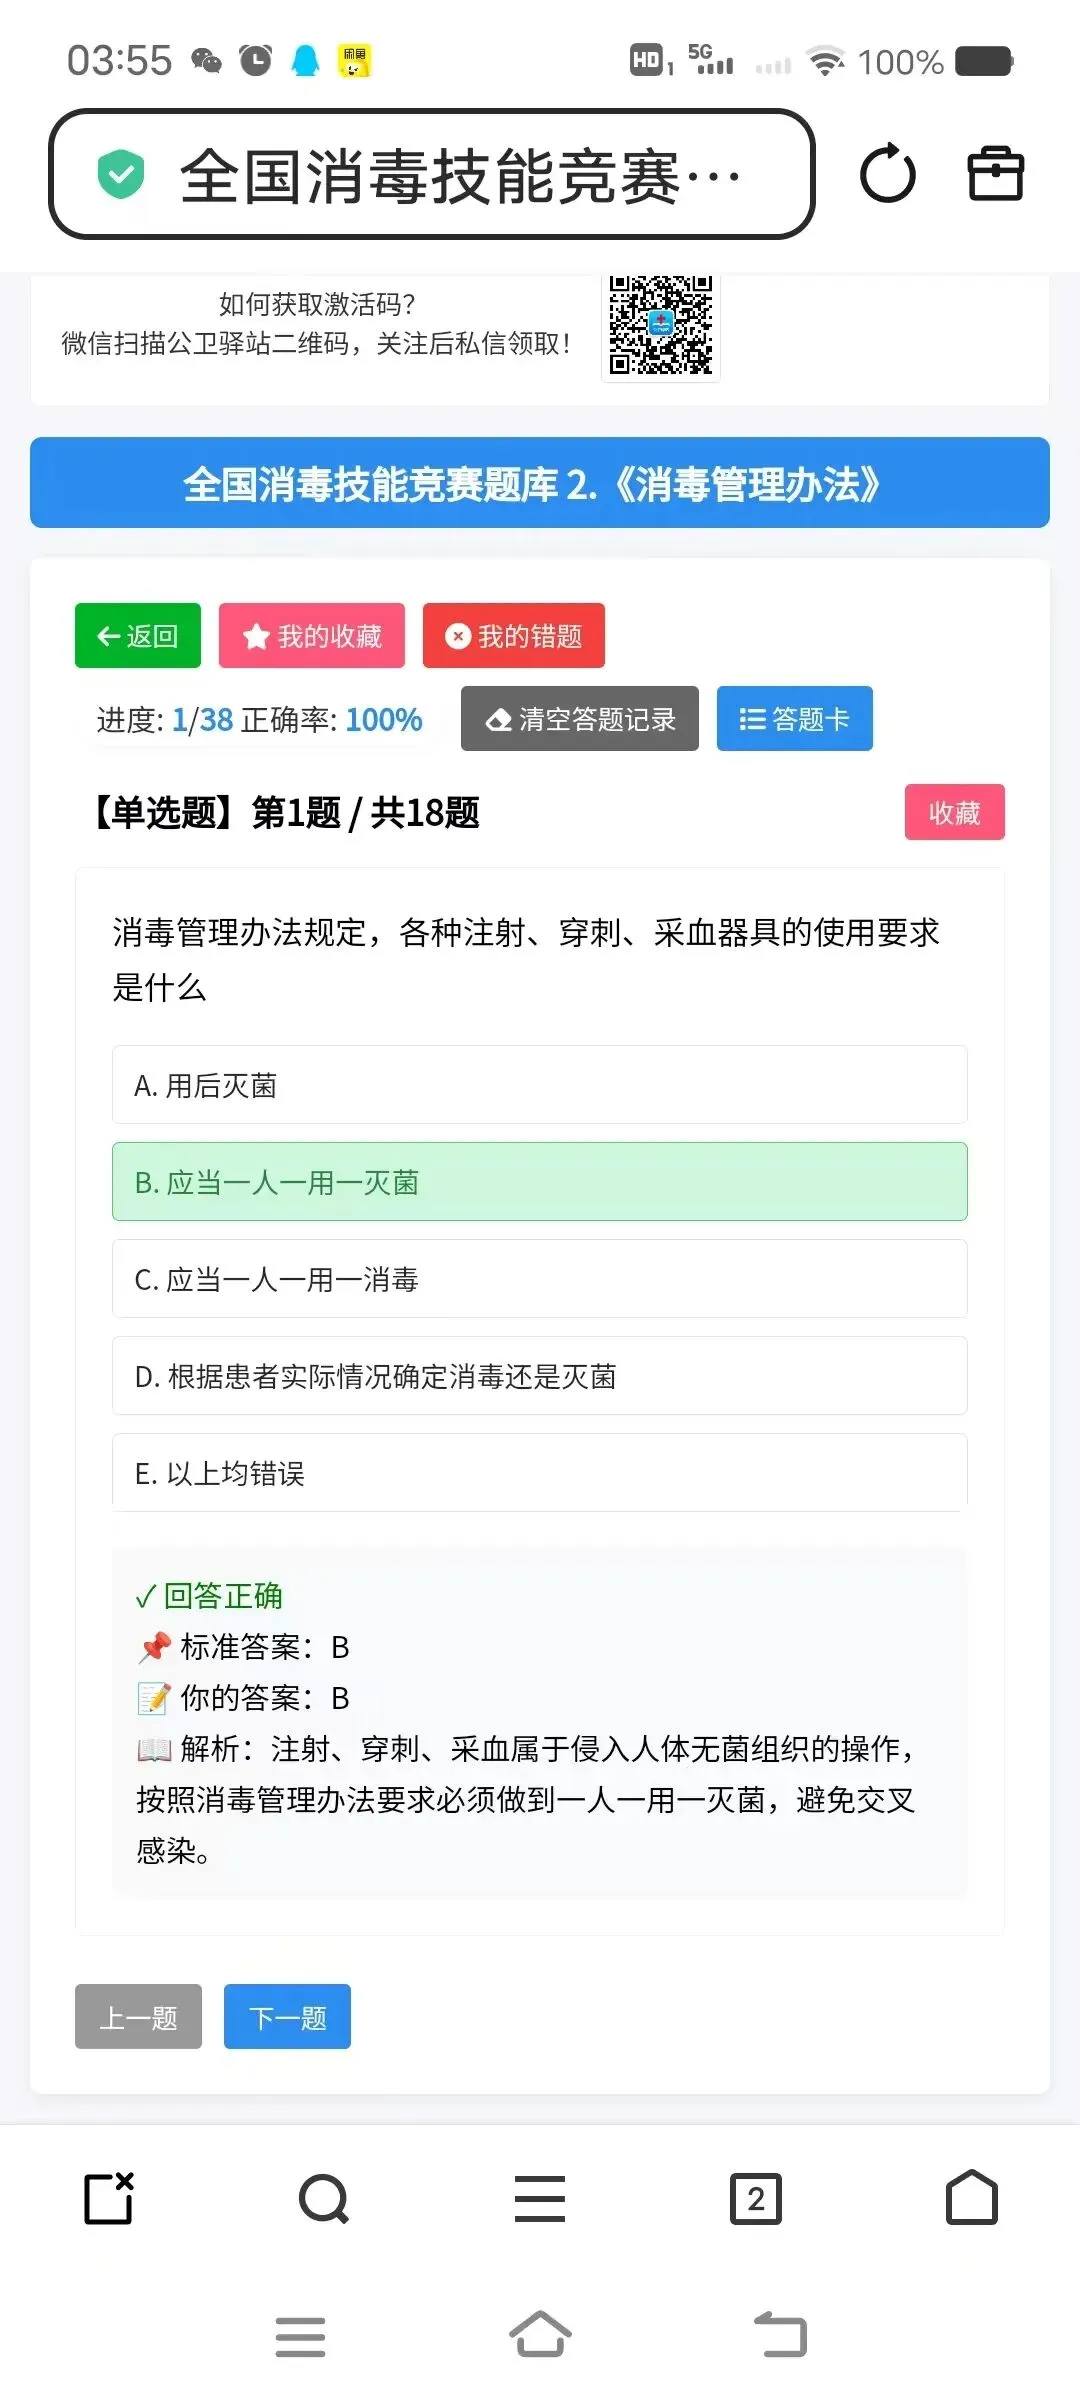
Task: Click the green 返回 back button
Action: click(138, 636)
